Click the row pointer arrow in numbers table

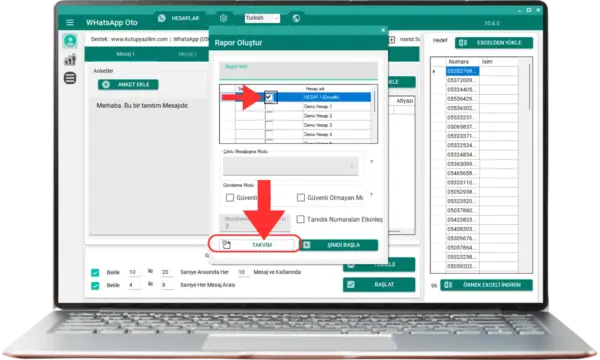coord(434,72)
